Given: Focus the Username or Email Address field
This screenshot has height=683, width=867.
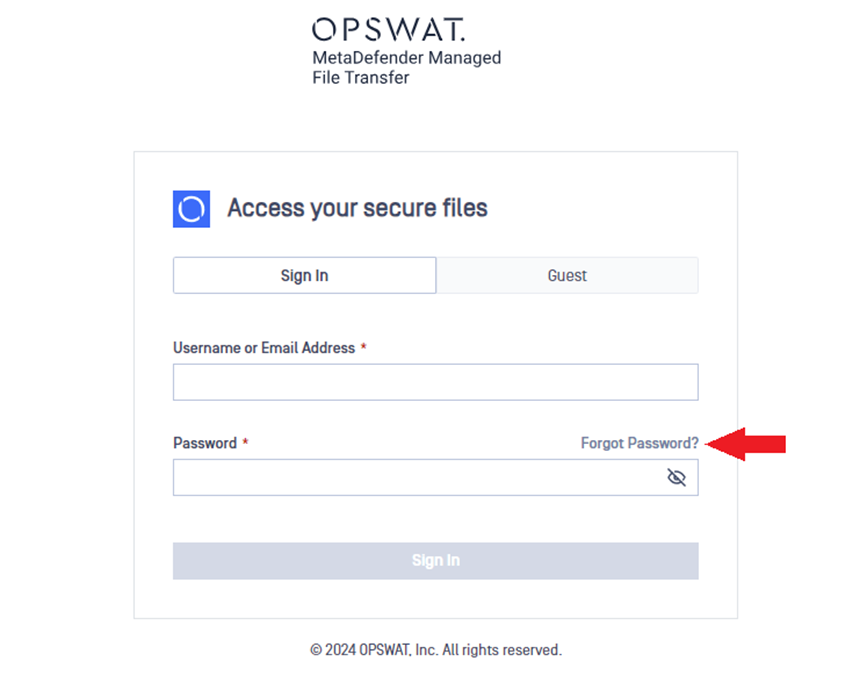Looking at the screenshot, I should [436, 382].
